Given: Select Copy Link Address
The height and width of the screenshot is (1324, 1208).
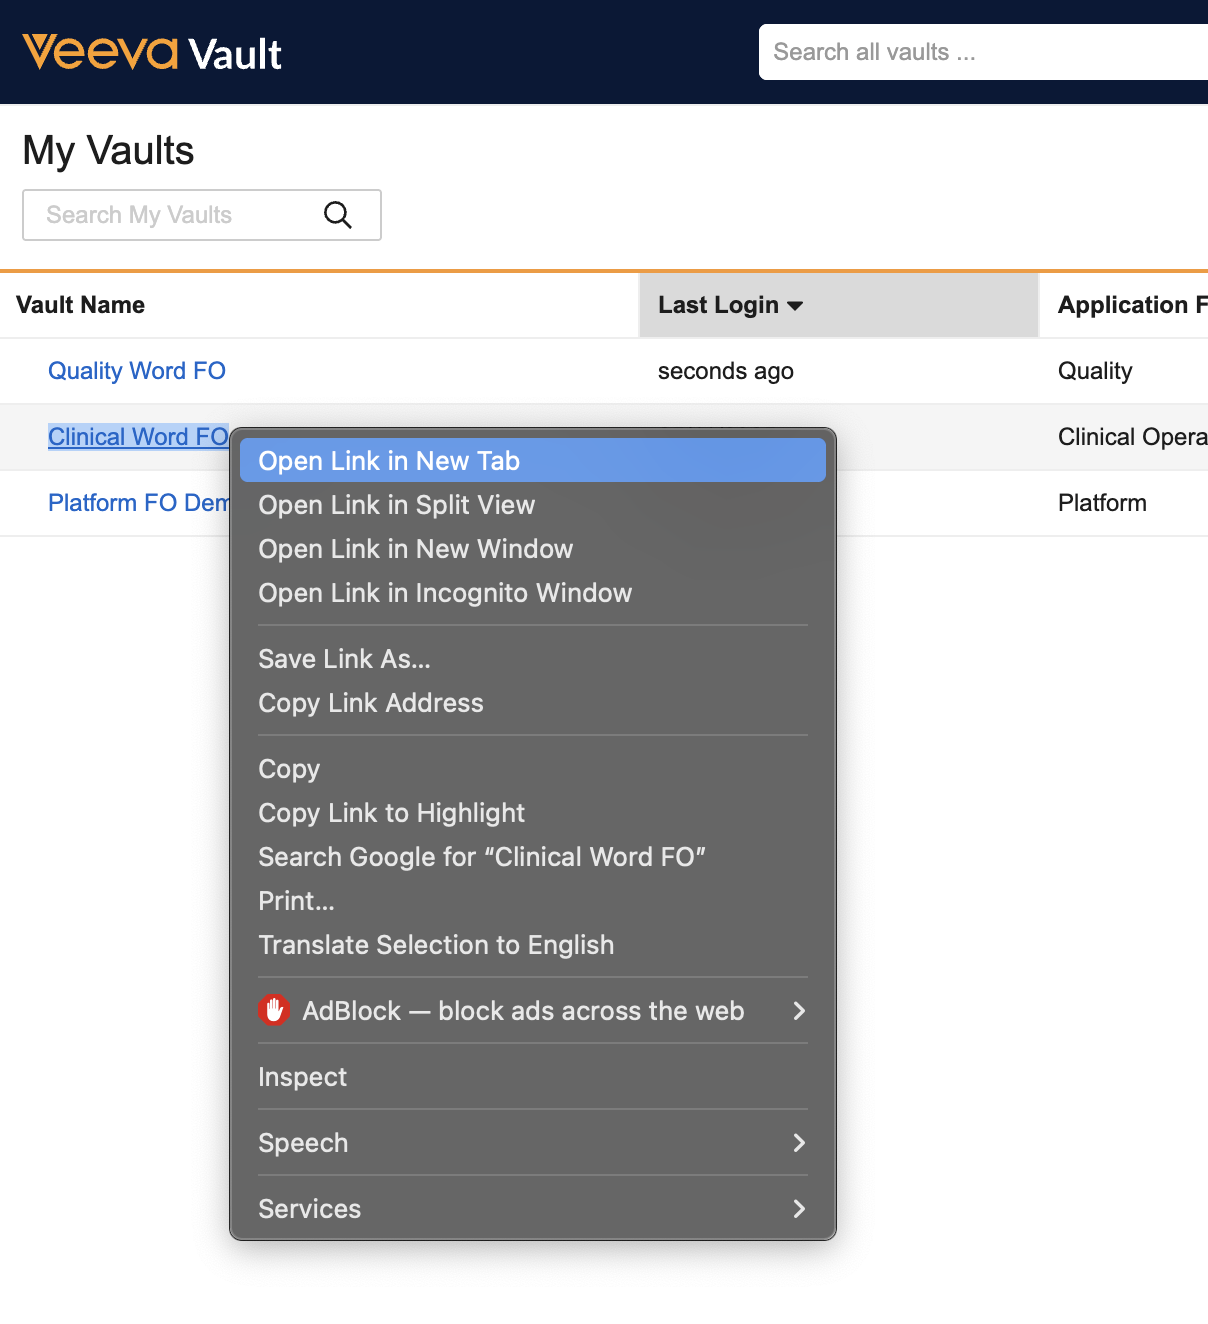Looking at the screenshot, I should coord(370,703).
